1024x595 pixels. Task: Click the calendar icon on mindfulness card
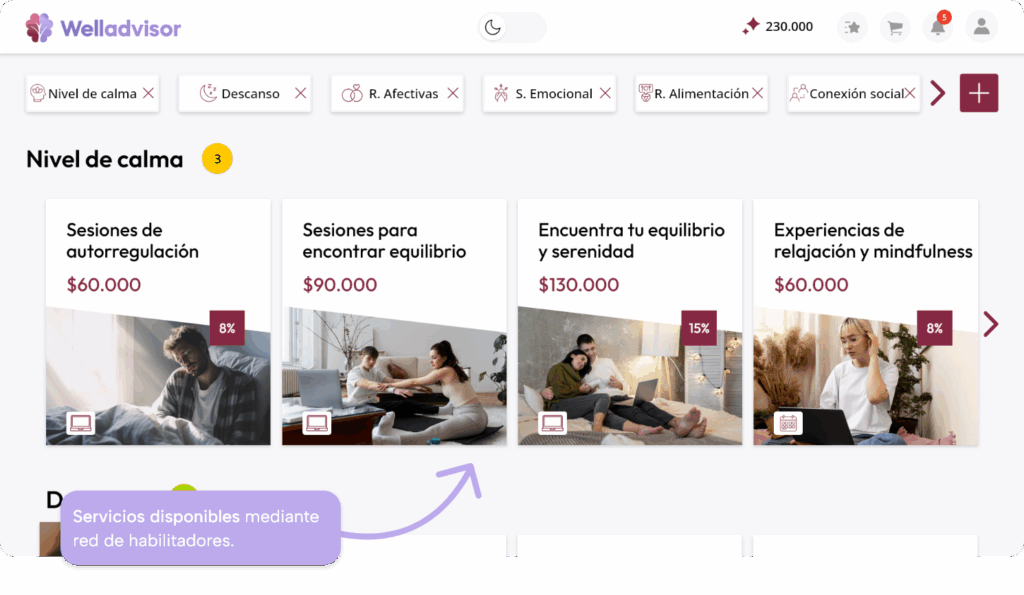(x=788, y=423)
